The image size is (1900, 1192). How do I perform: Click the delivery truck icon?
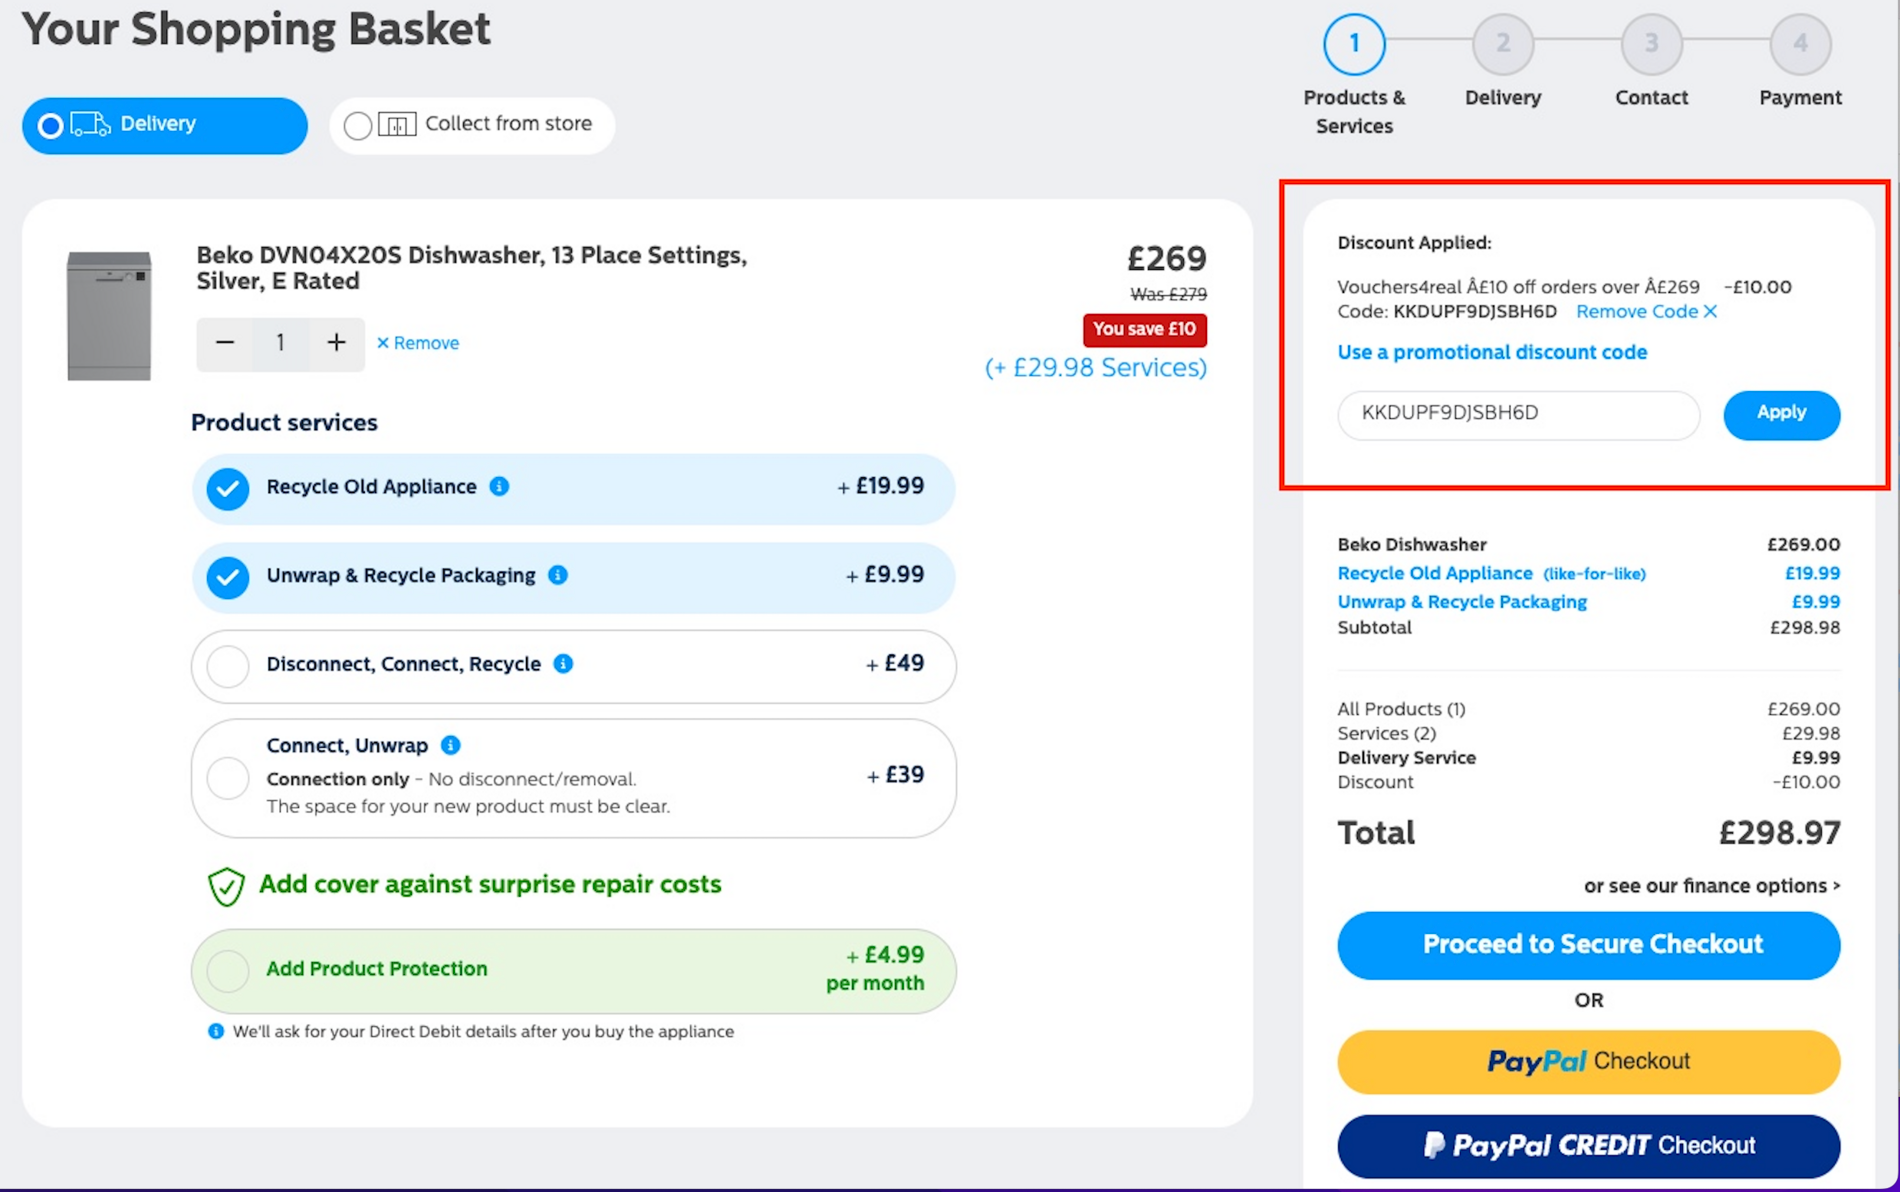click(x=91, y=124)
